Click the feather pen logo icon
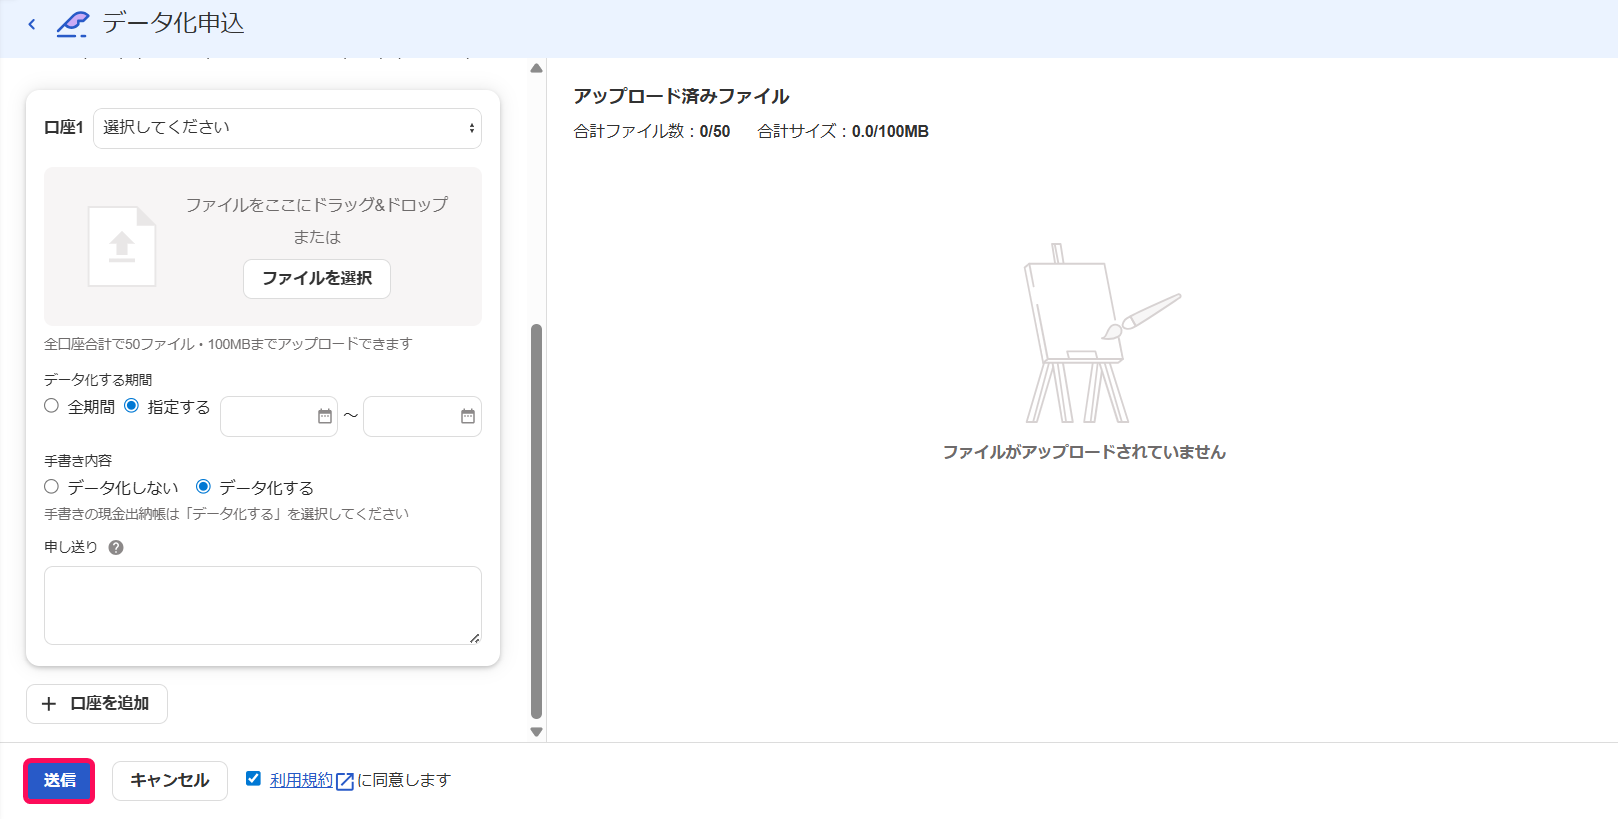 pyautogui.click(x=72, y=24)
